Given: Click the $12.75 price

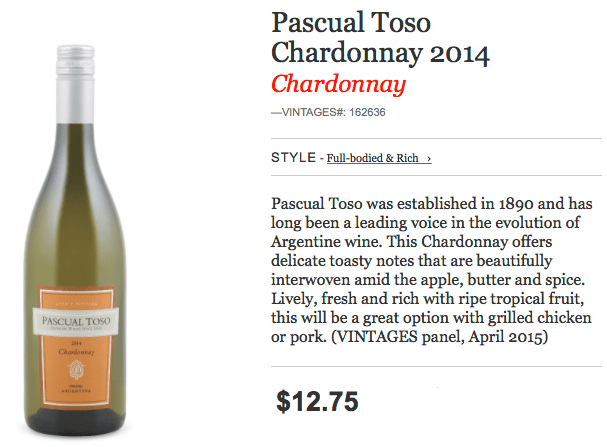Looking at the screenshot, I should [317, 401].
